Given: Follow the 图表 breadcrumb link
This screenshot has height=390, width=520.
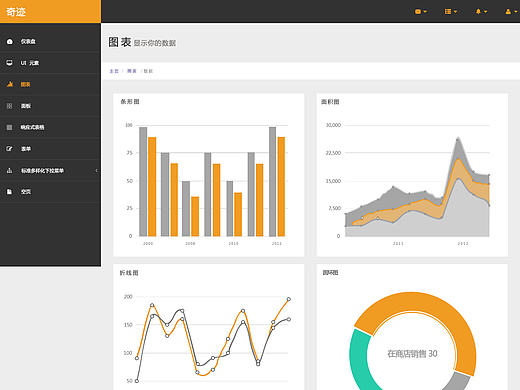Looking at the screenshot, I should click(132, 71).
